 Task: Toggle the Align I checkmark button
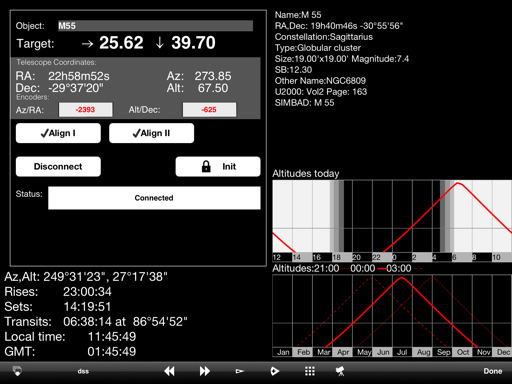[x=58, y=133]
